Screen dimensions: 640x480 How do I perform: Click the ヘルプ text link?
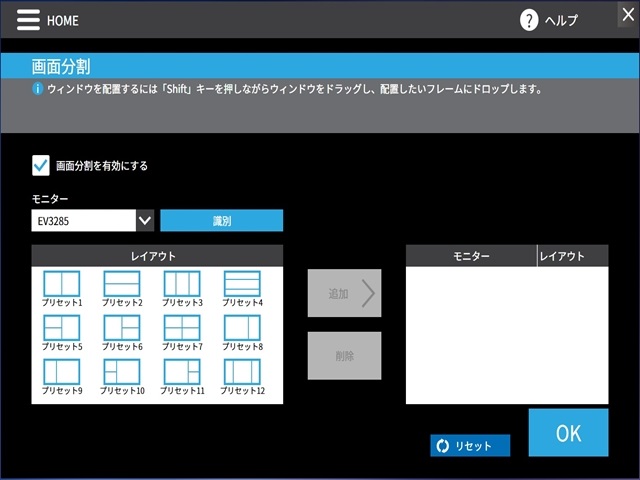(561, 20)
